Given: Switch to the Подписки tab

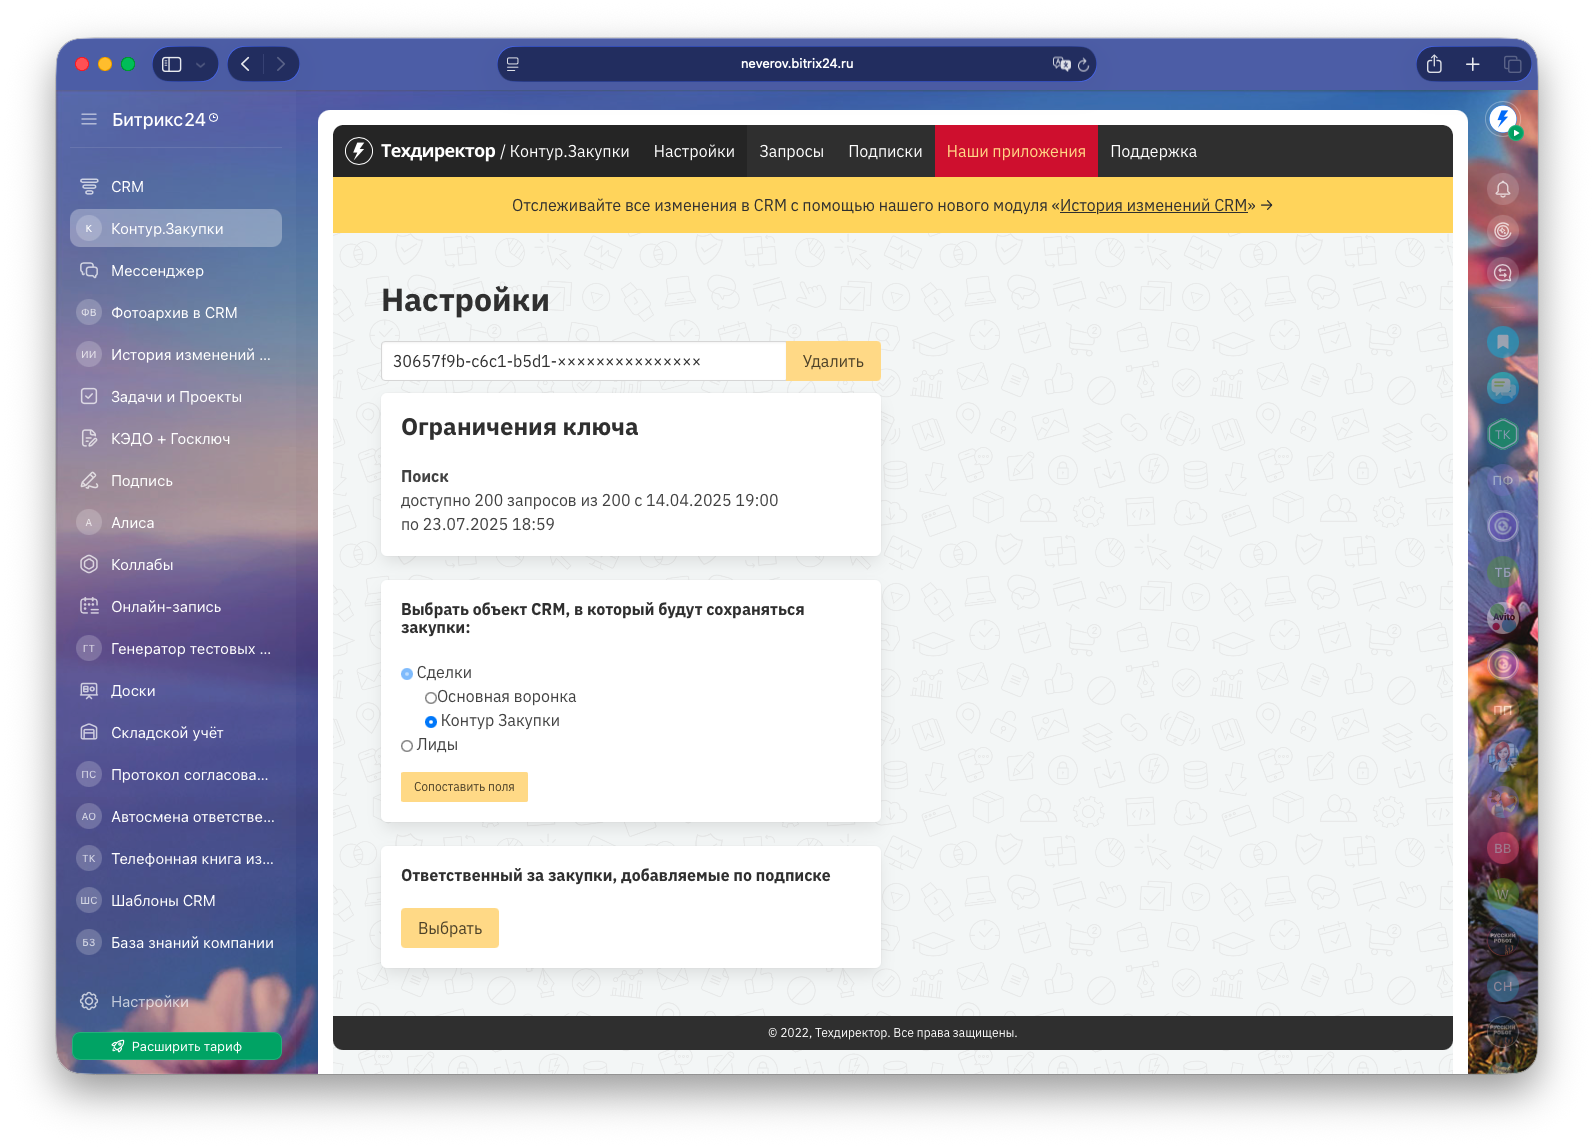Looking at the screenshot, I should [885, 152].
